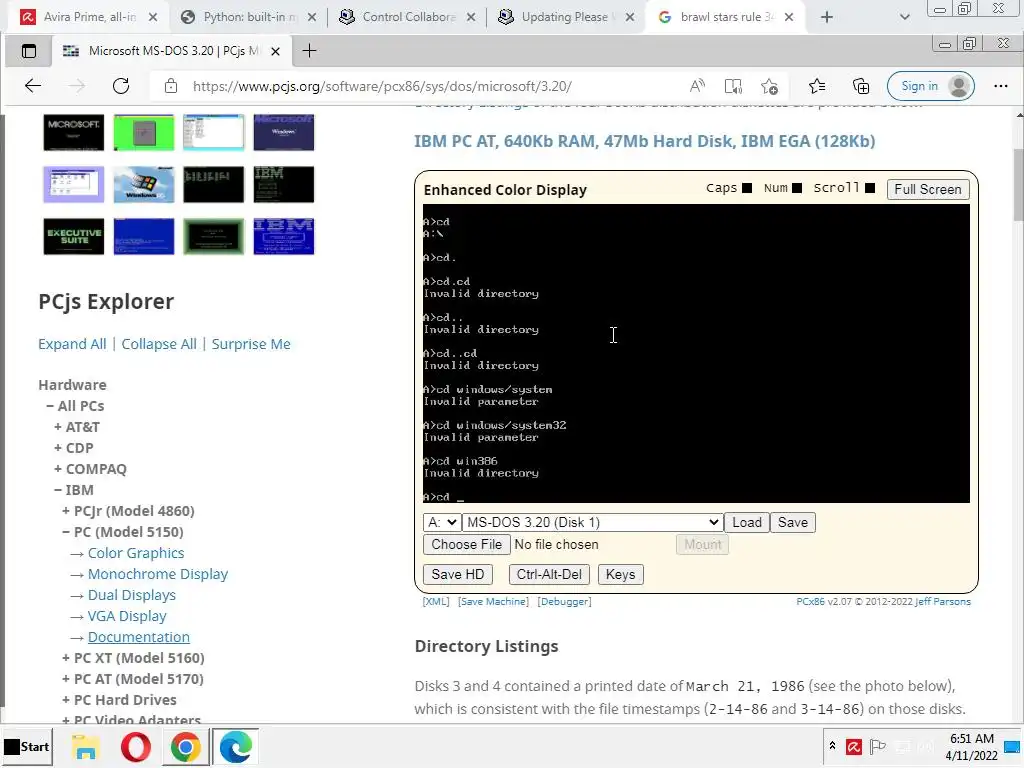Image resolution: width=1024 pixels, height=768 pixels.
Task: Expand the PC Hard Drives node
Action: click(119, 699)
